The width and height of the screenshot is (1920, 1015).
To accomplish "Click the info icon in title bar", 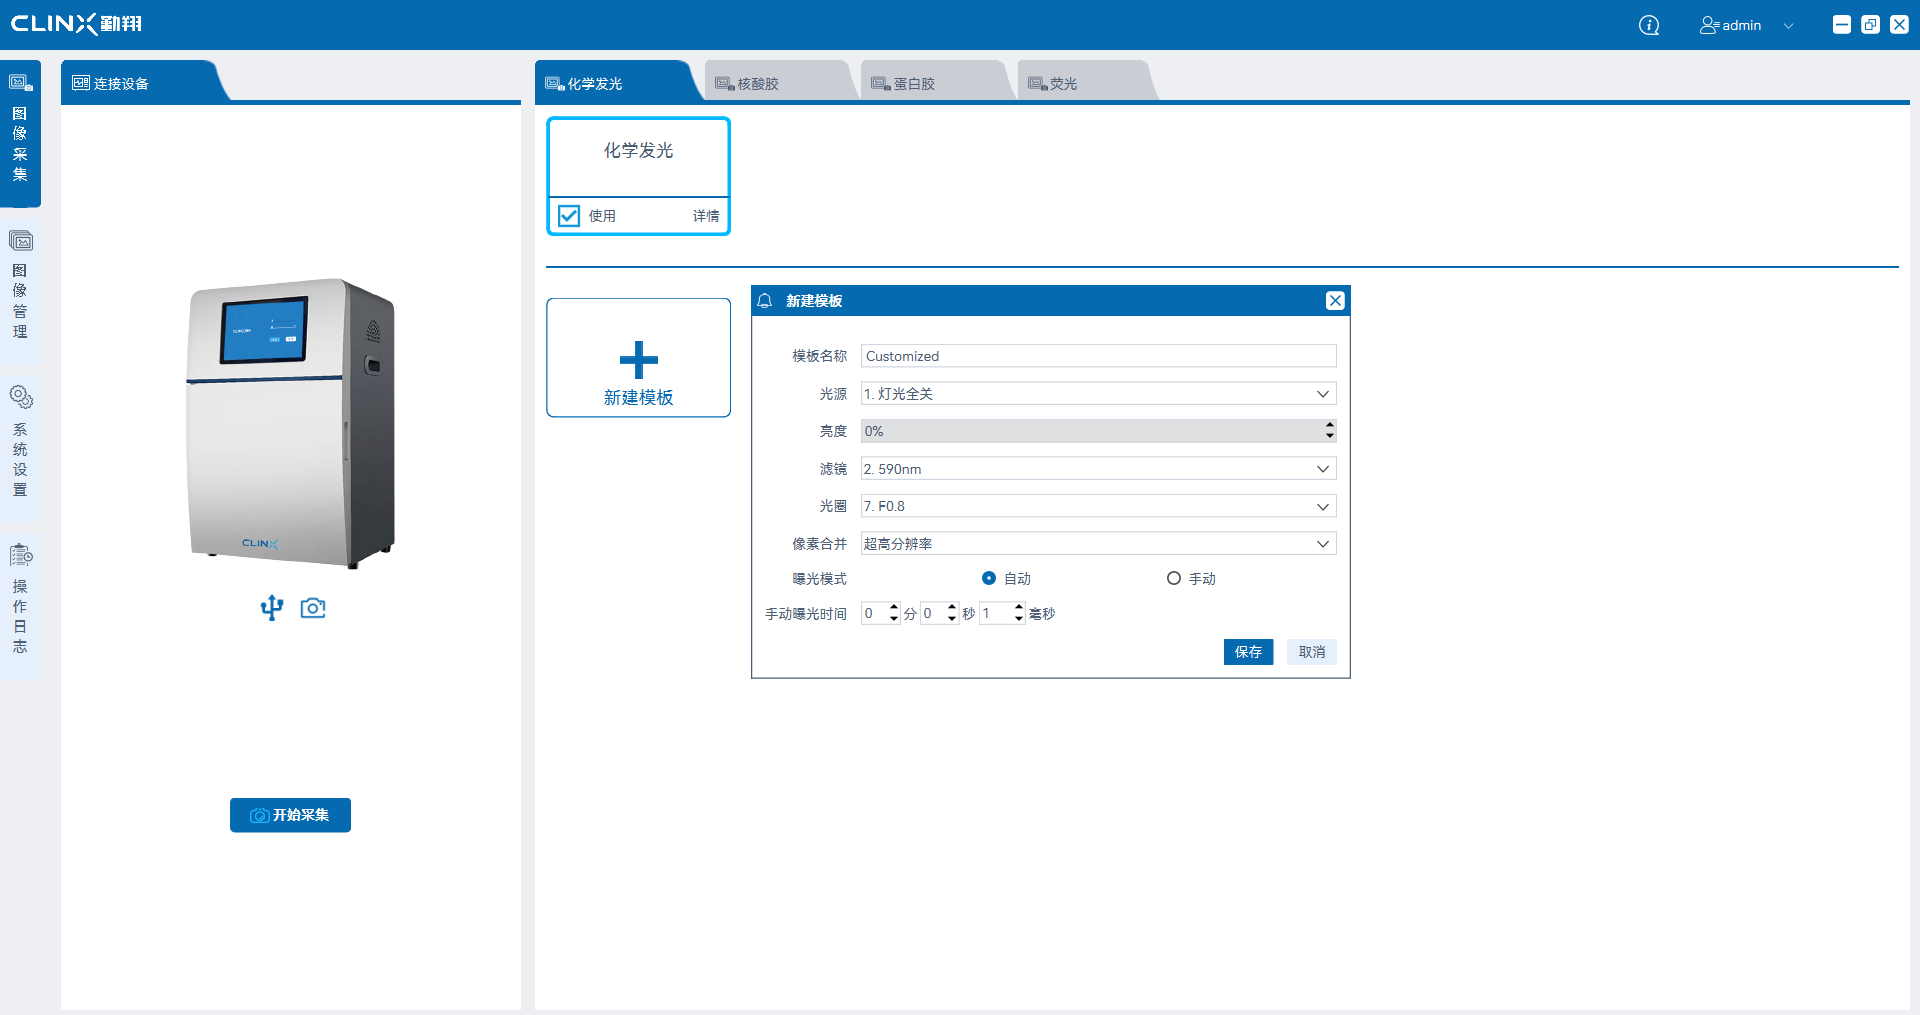I will (x=1649, y=25).
